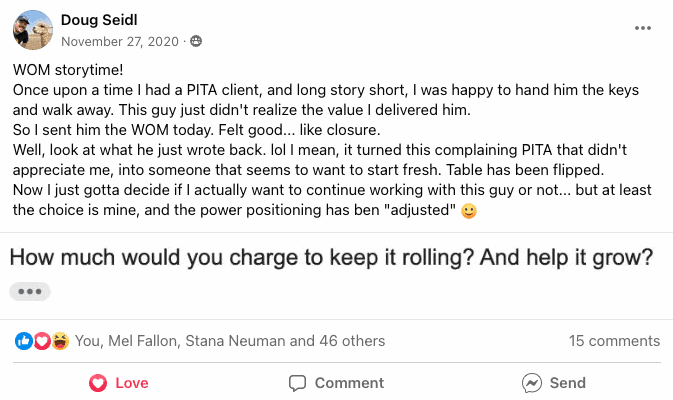Open the list of people who reacted

[x=230, y=341]
